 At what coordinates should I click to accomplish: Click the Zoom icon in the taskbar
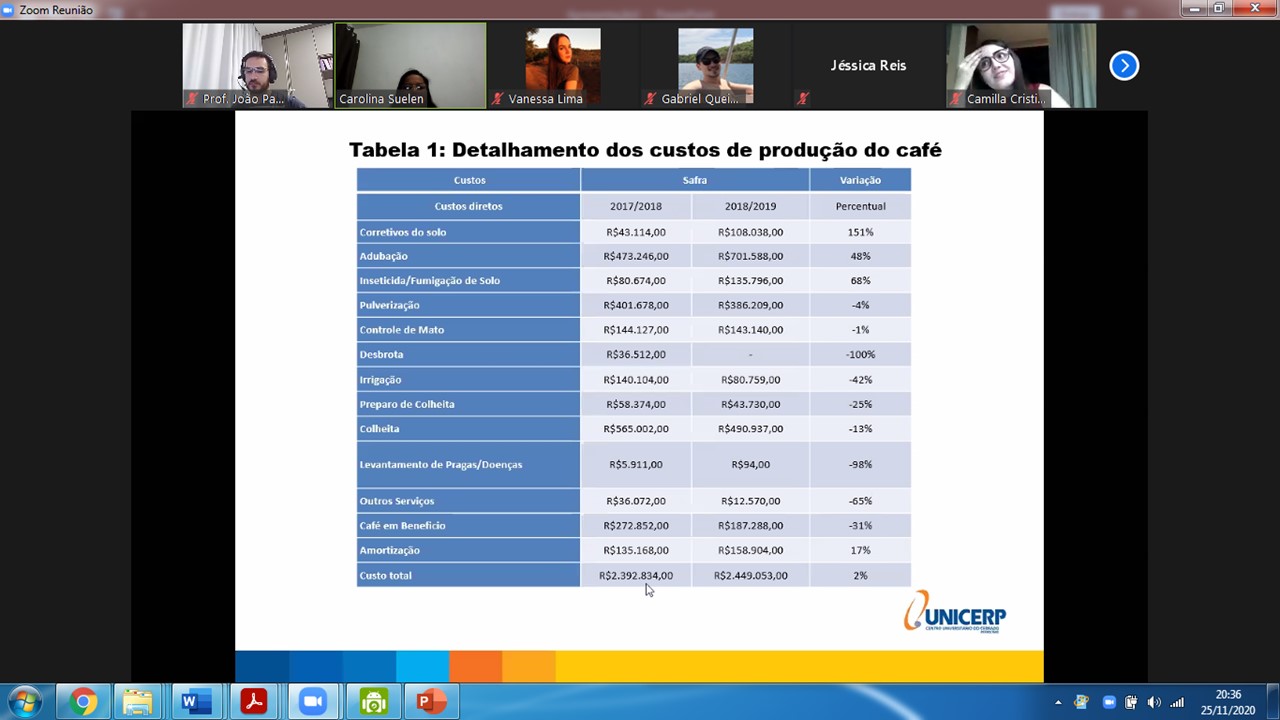pos(313,702)
